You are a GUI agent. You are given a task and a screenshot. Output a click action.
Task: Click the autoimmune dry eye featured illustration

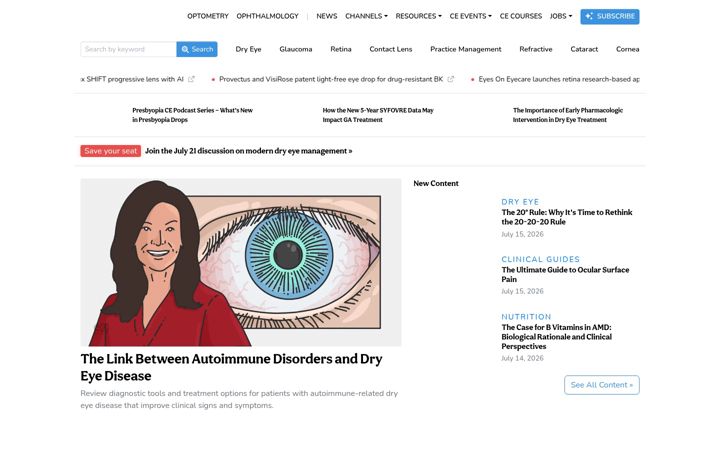(x=241, y=262)
